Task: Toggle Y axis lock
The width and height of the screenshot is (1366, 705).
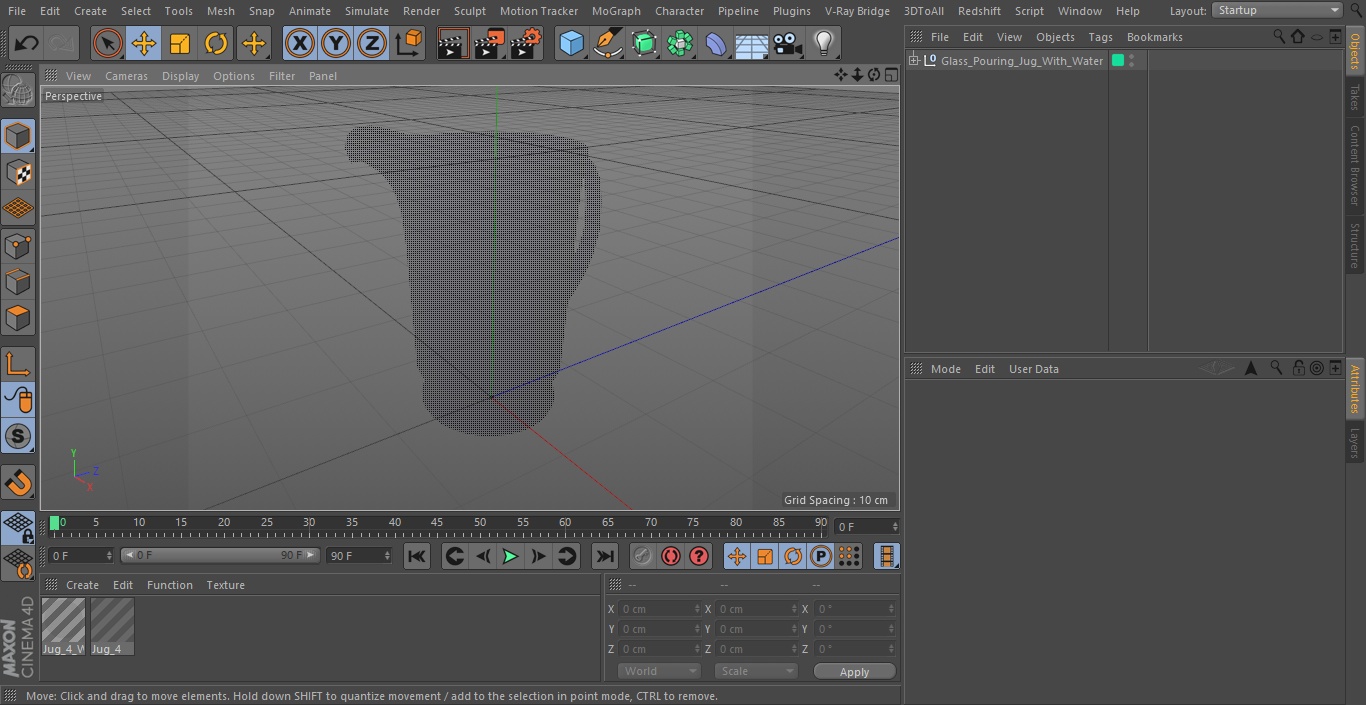Action: (336, 43)
